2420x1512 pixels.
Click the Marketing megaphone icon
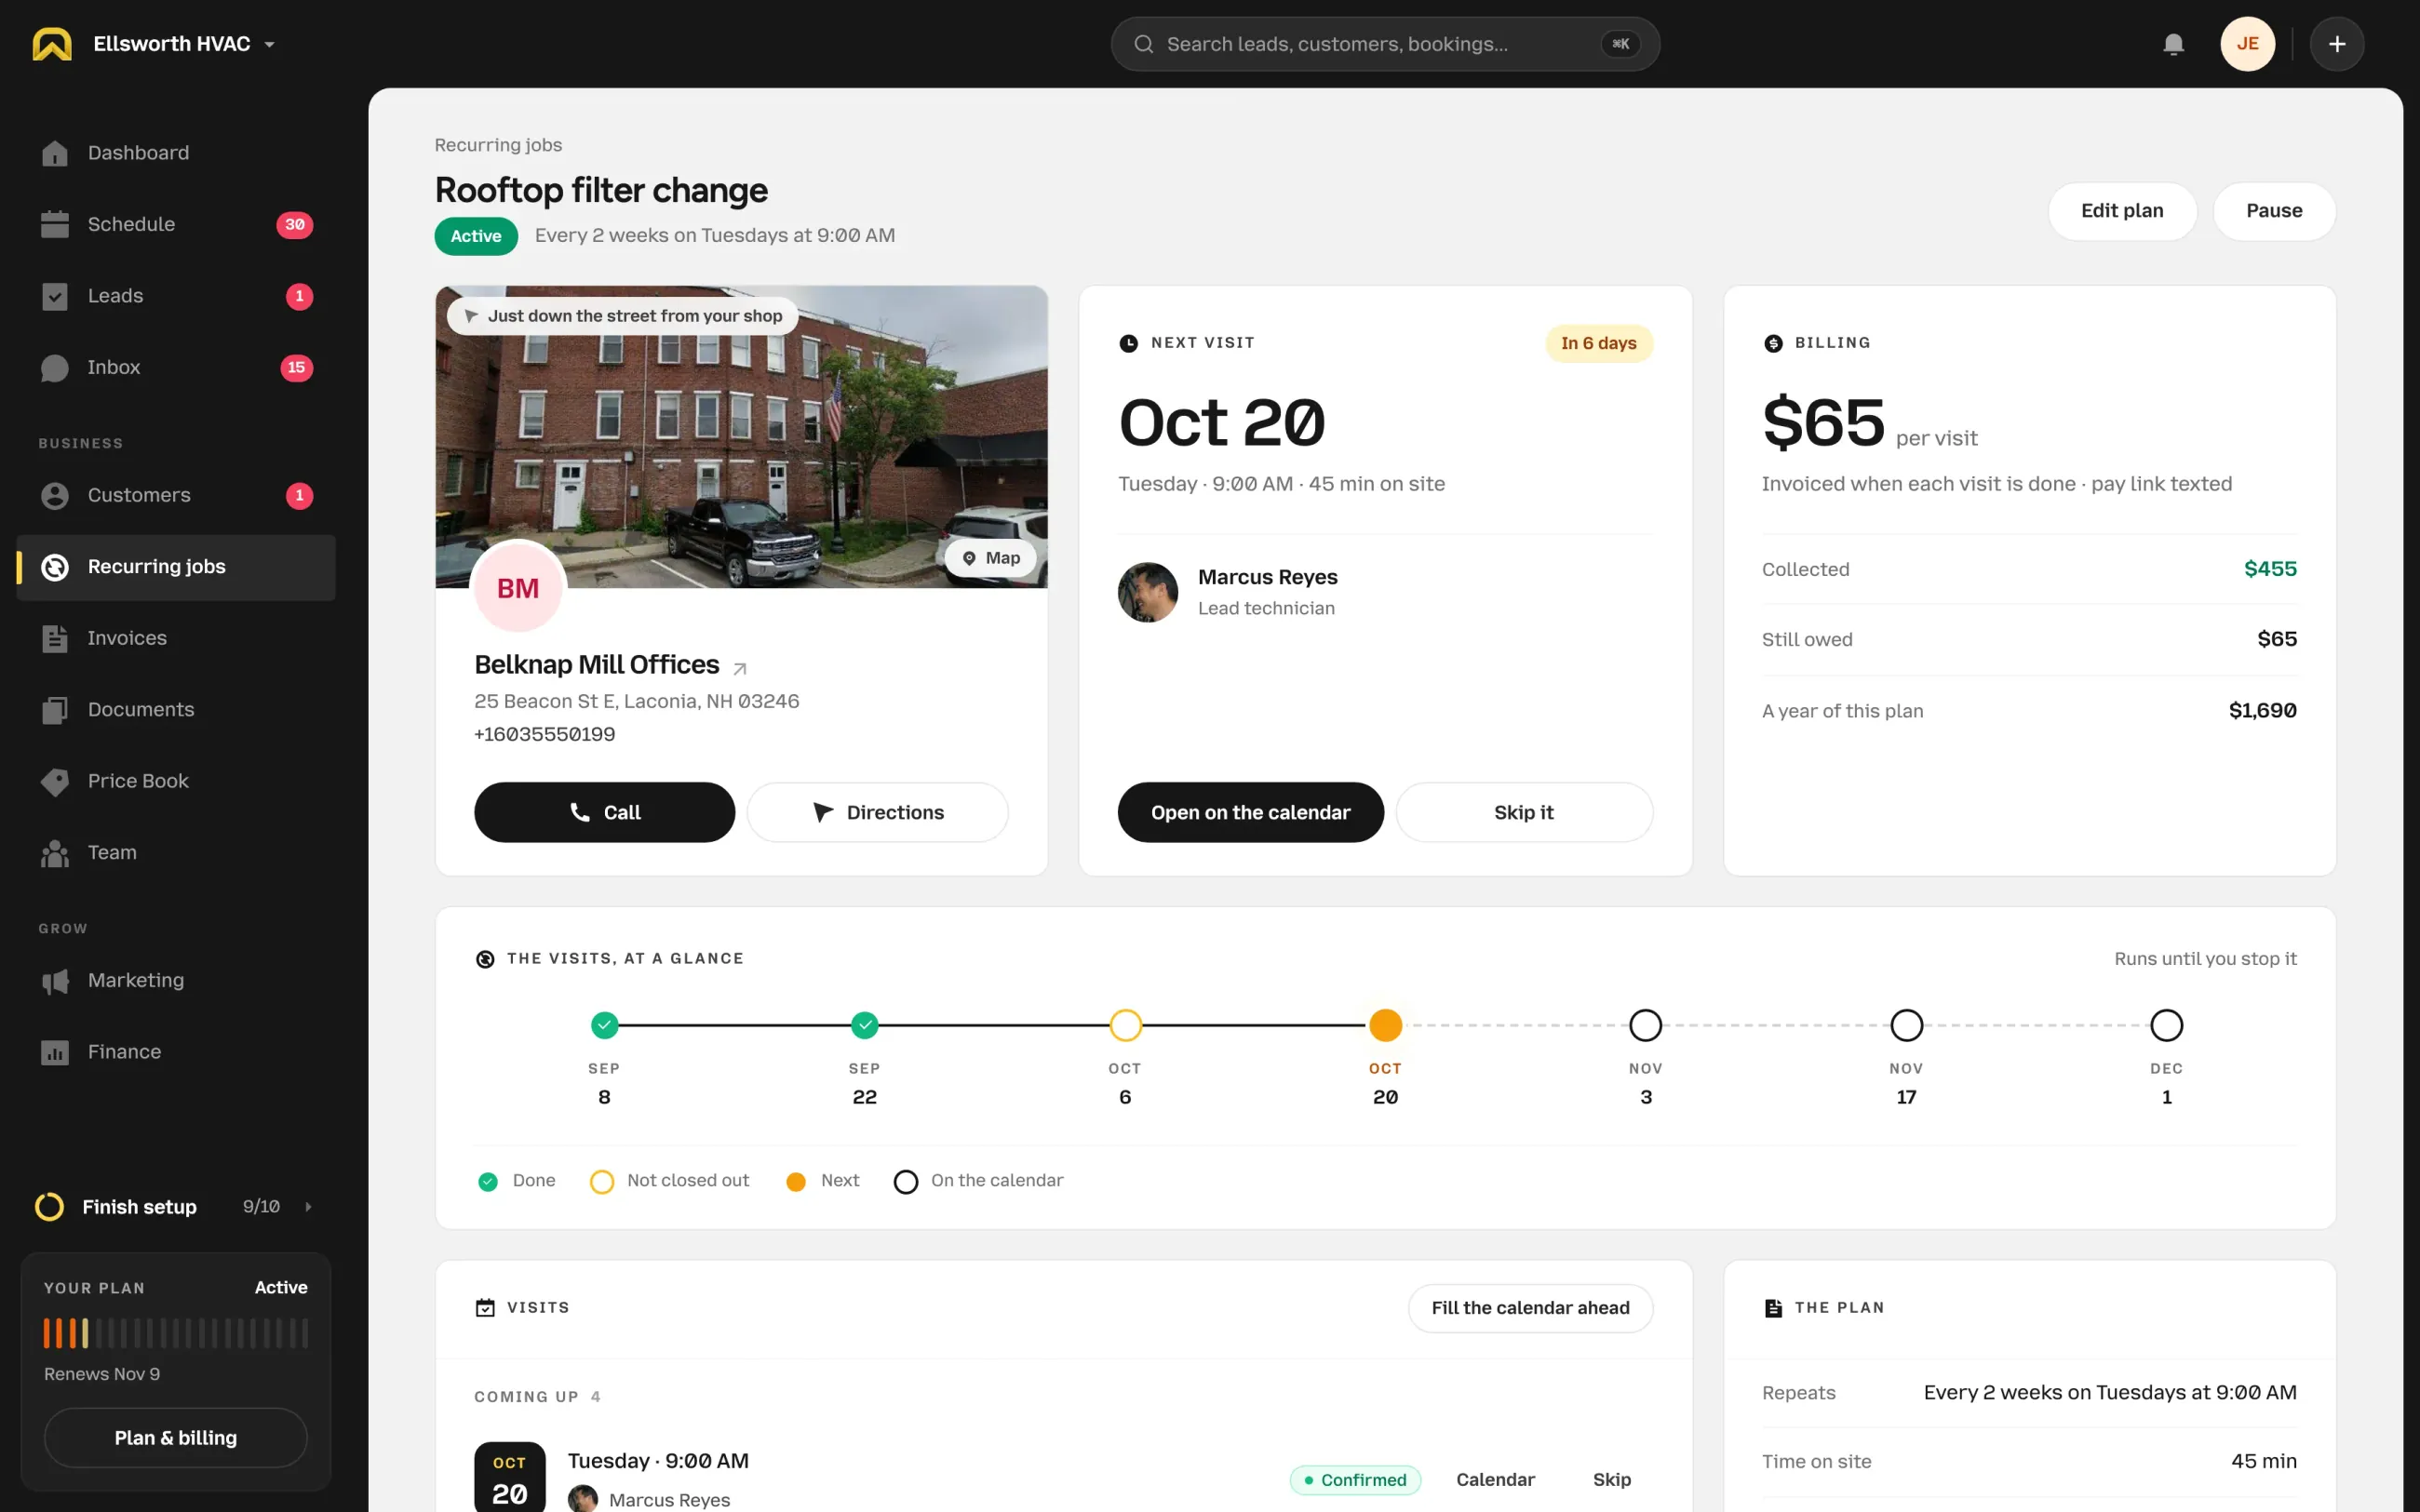55,981
